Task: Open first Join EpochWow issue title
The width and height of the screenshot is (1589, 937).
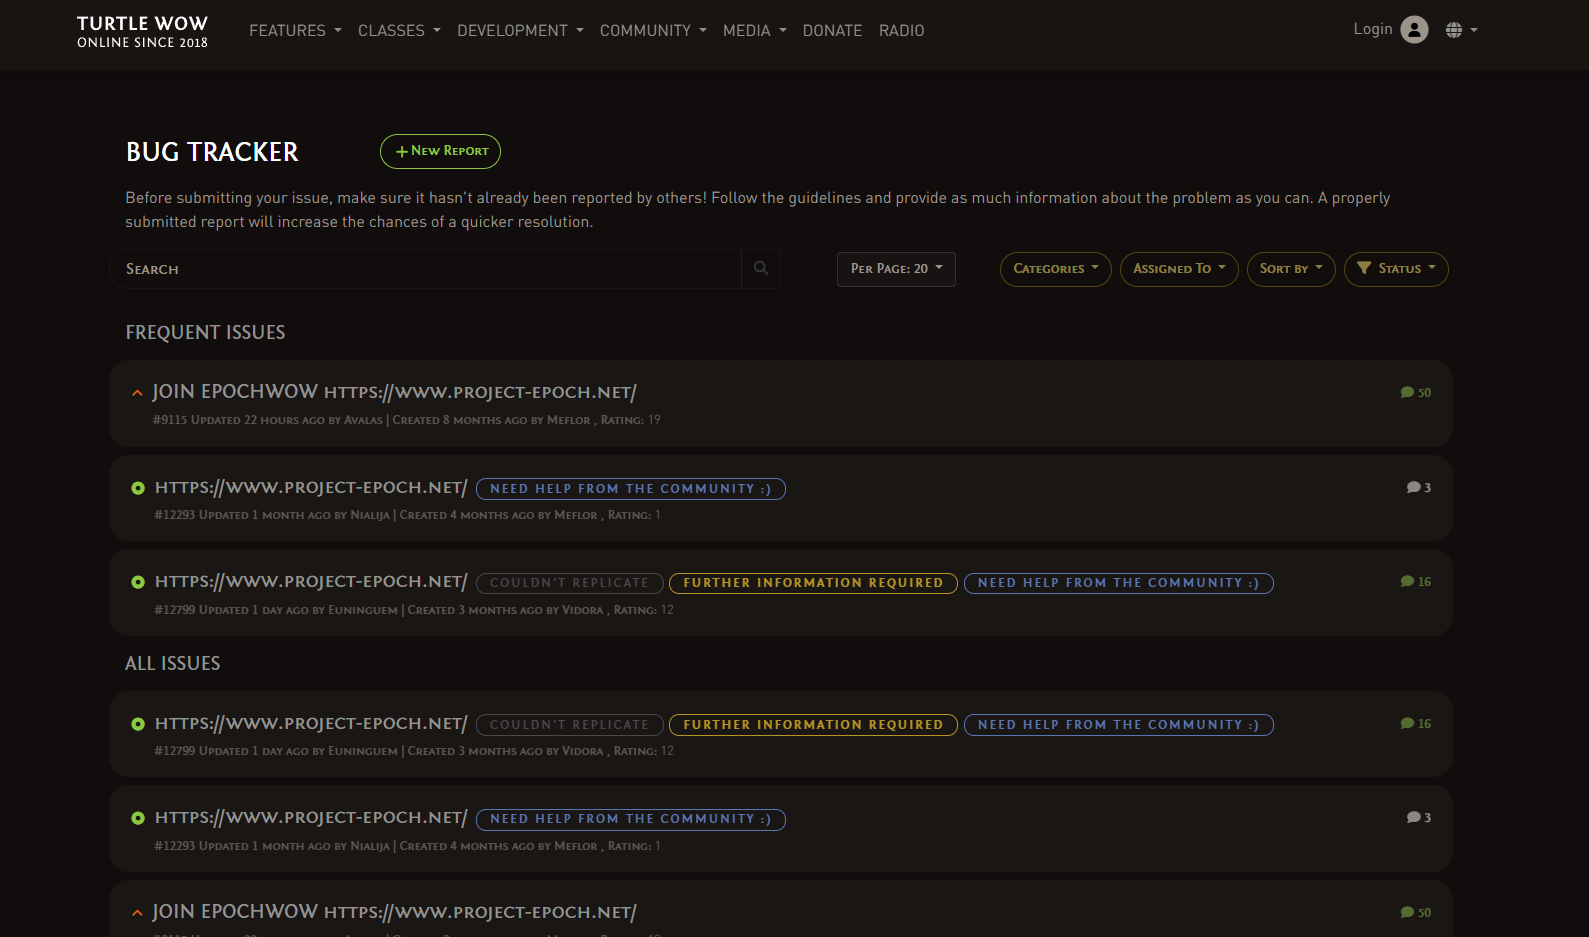Action: coord(394,392)
